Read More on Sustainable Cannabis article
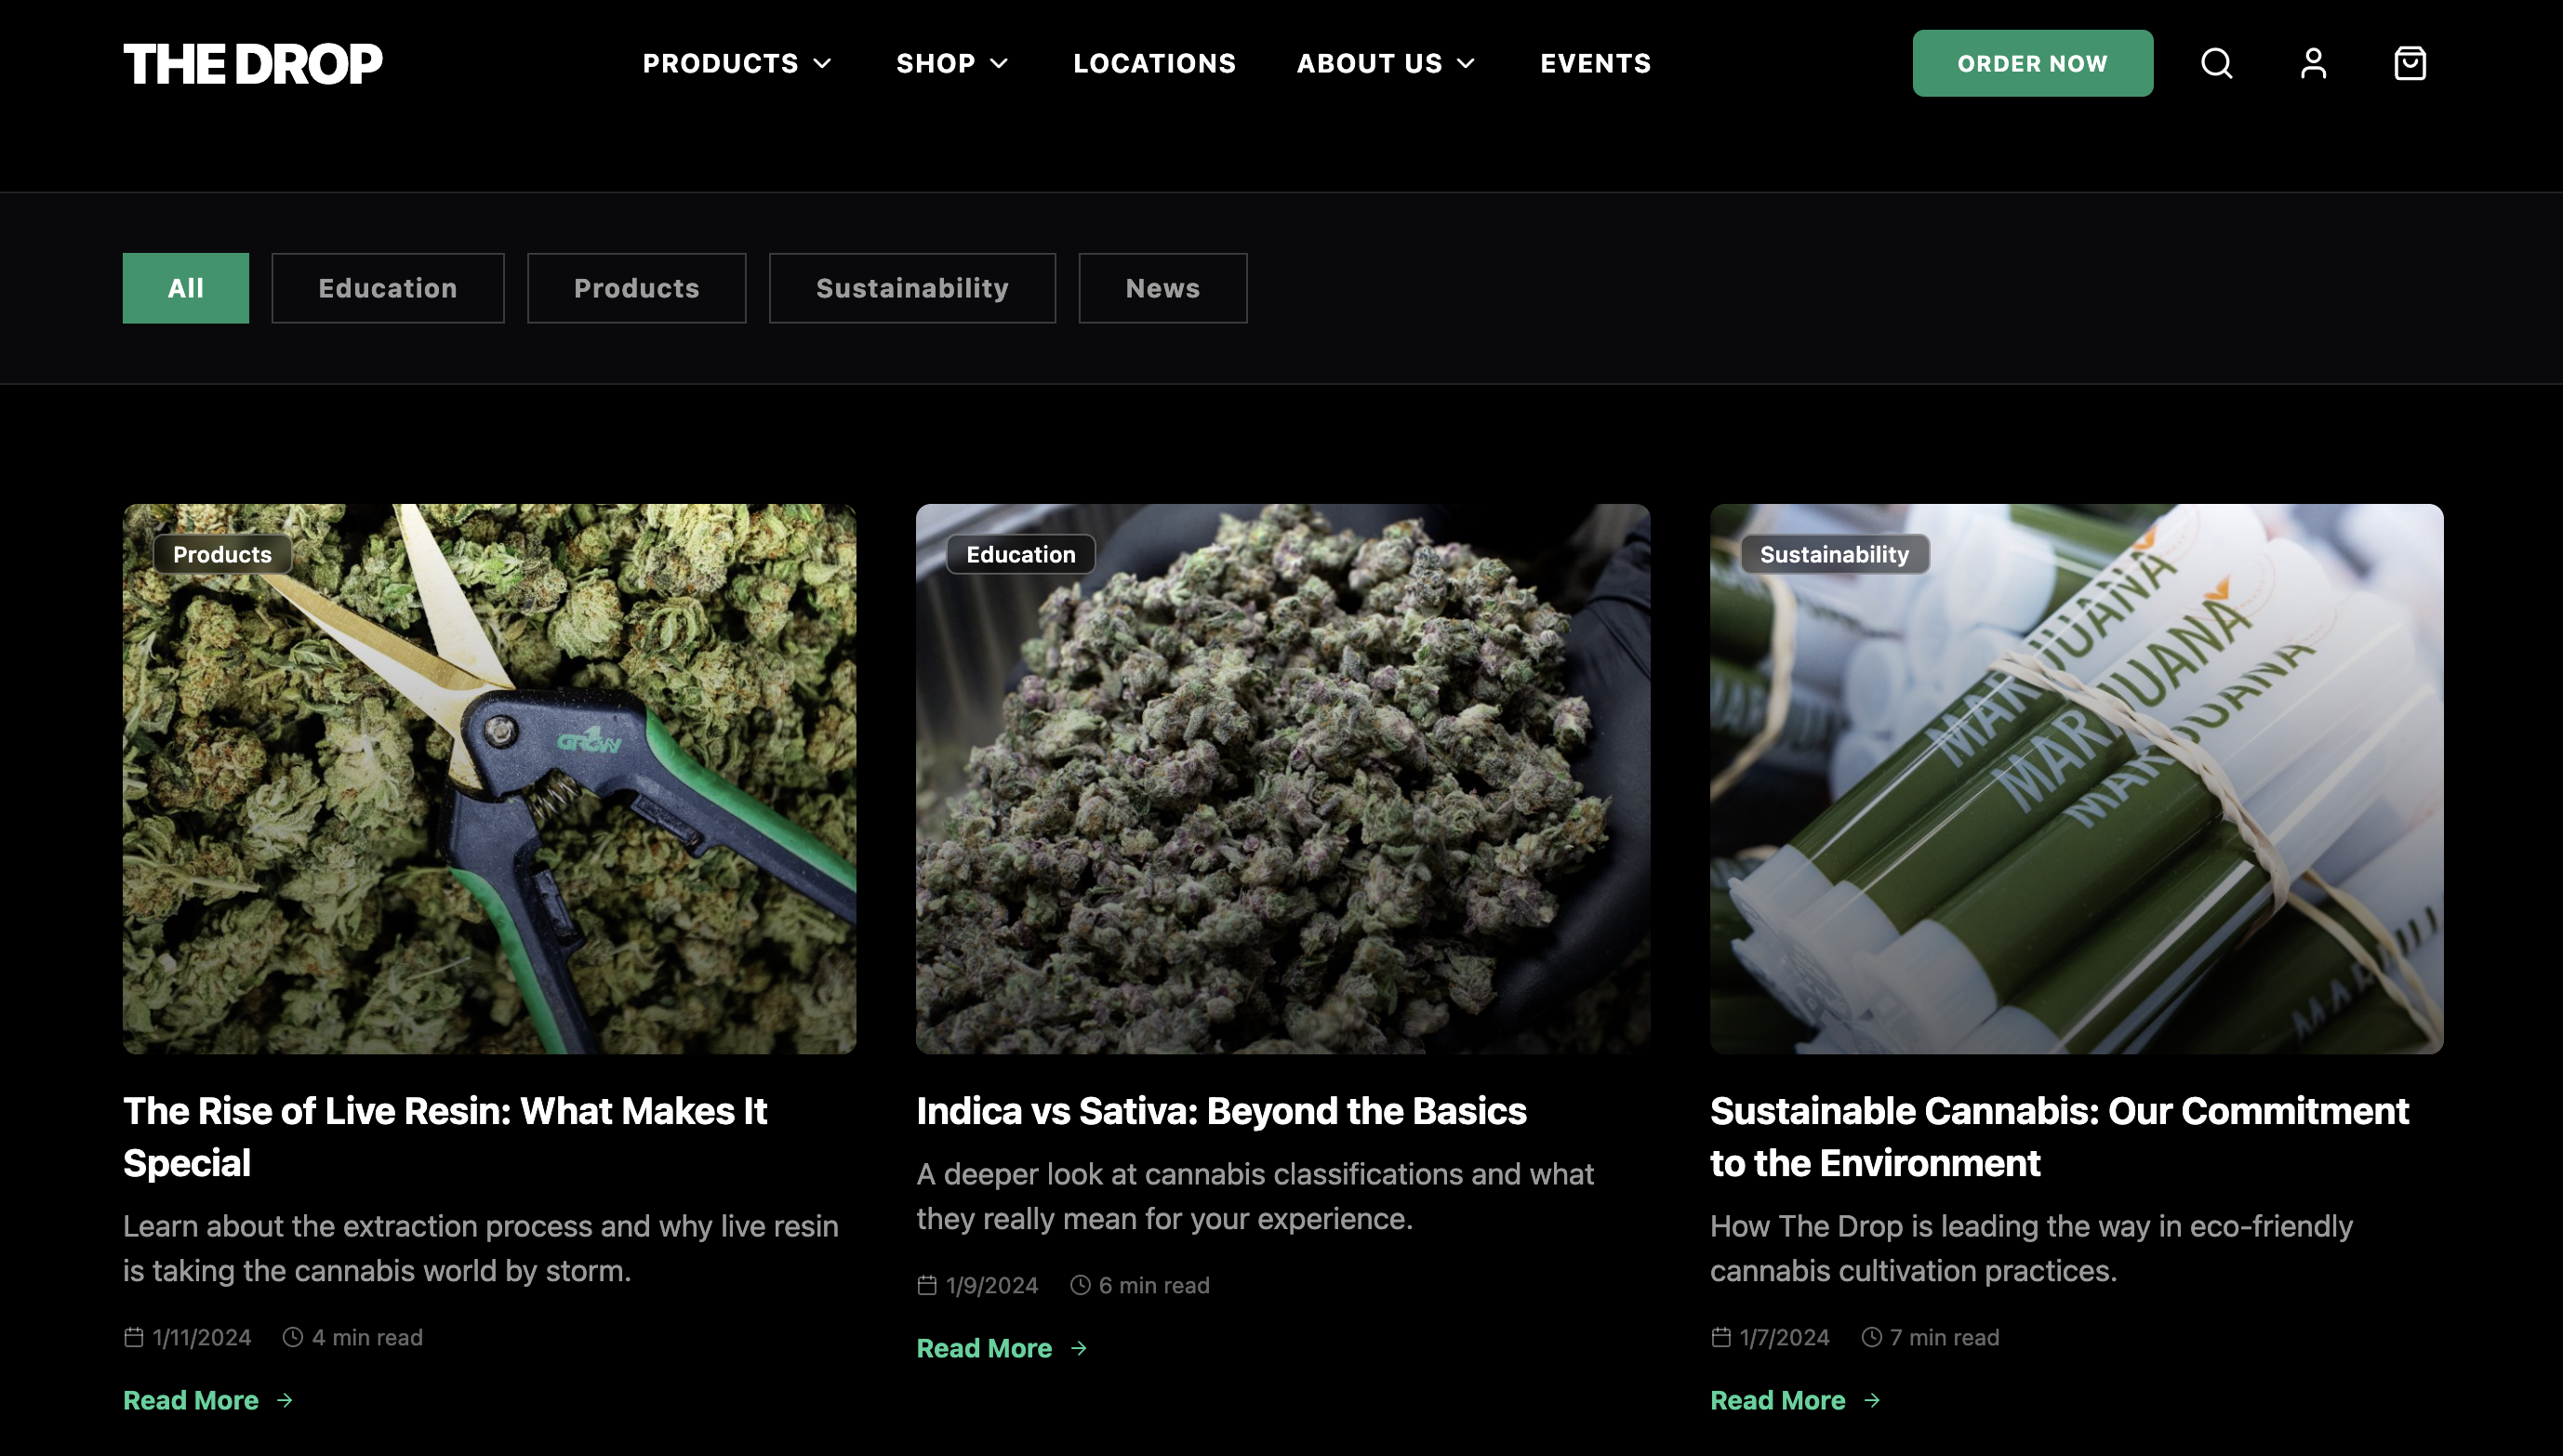The width and height of the screenshot is (2563, 1456). click(x=1796, y=1400)
